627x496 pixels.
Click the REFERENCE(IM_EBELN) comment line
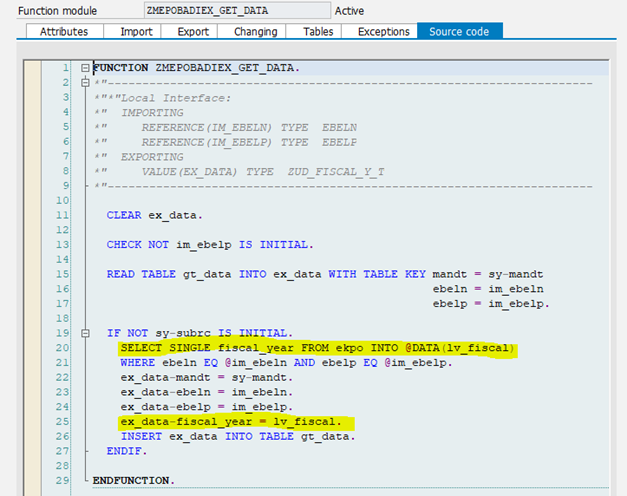226,127
